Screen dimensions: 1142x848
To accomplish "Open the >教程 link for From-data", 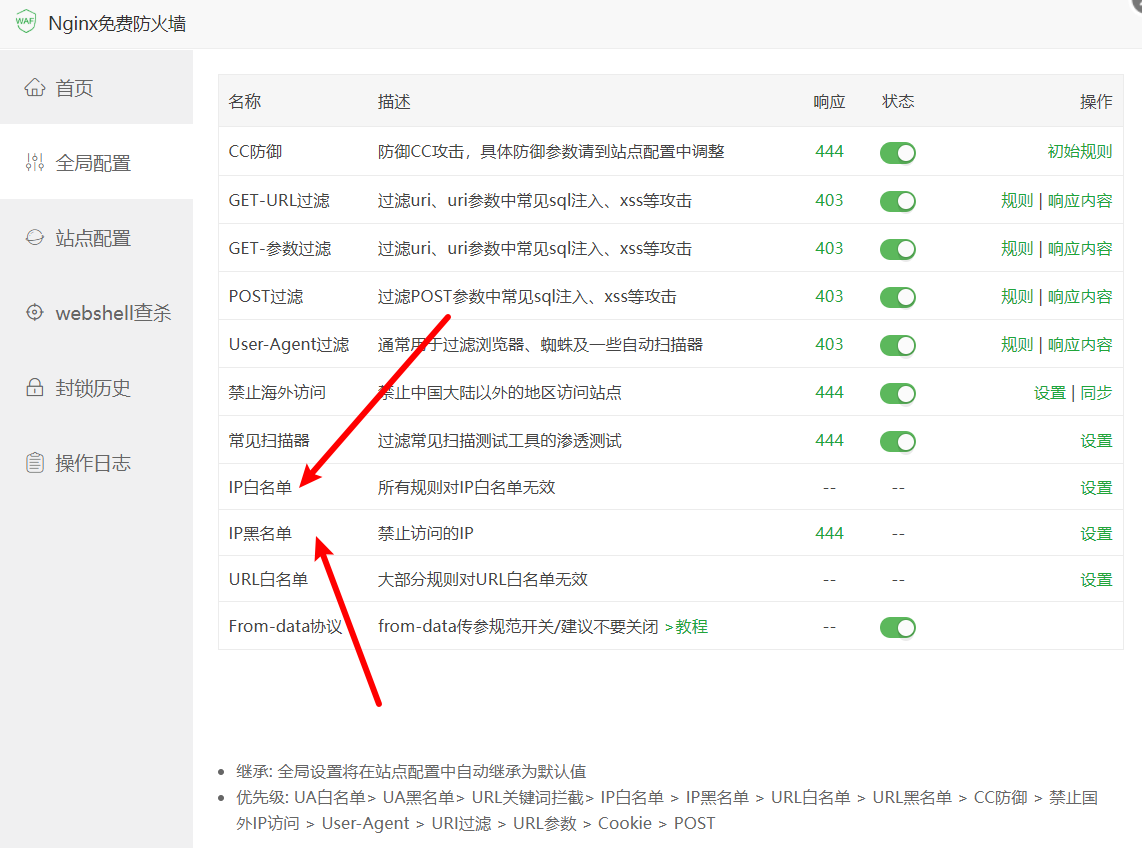I will click(686, 627).
